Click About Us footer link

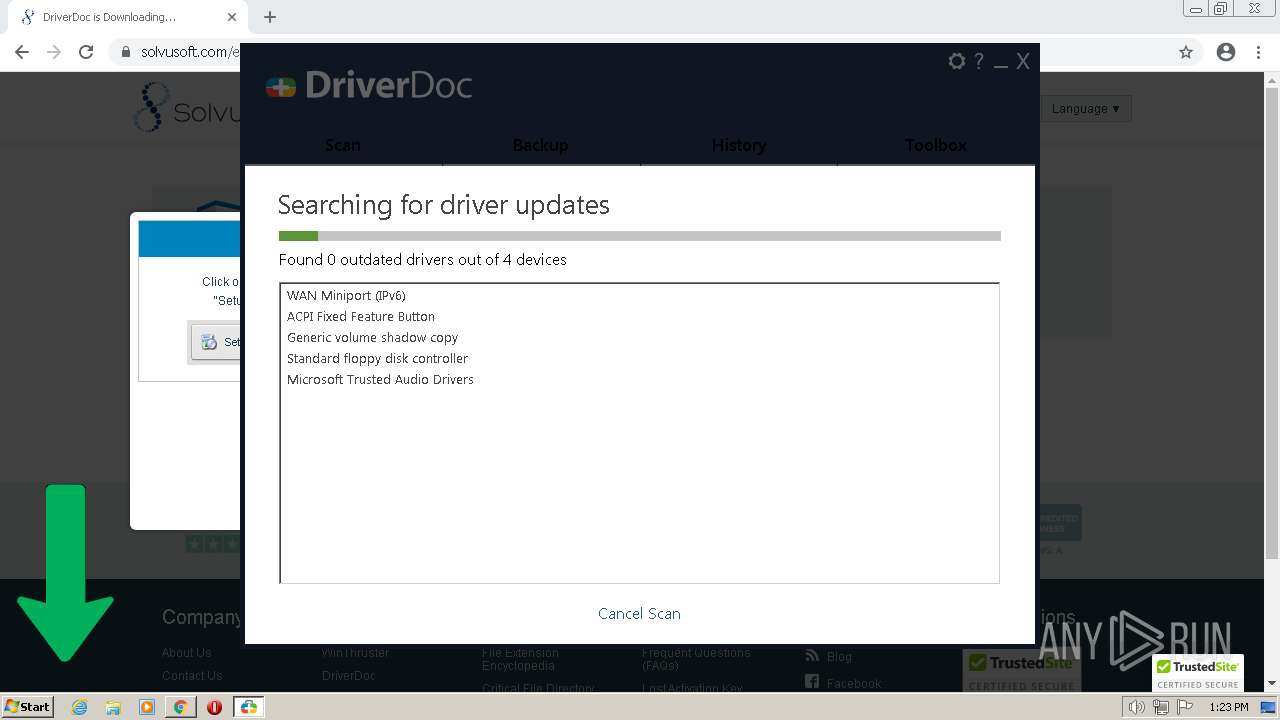coord(187,652)
